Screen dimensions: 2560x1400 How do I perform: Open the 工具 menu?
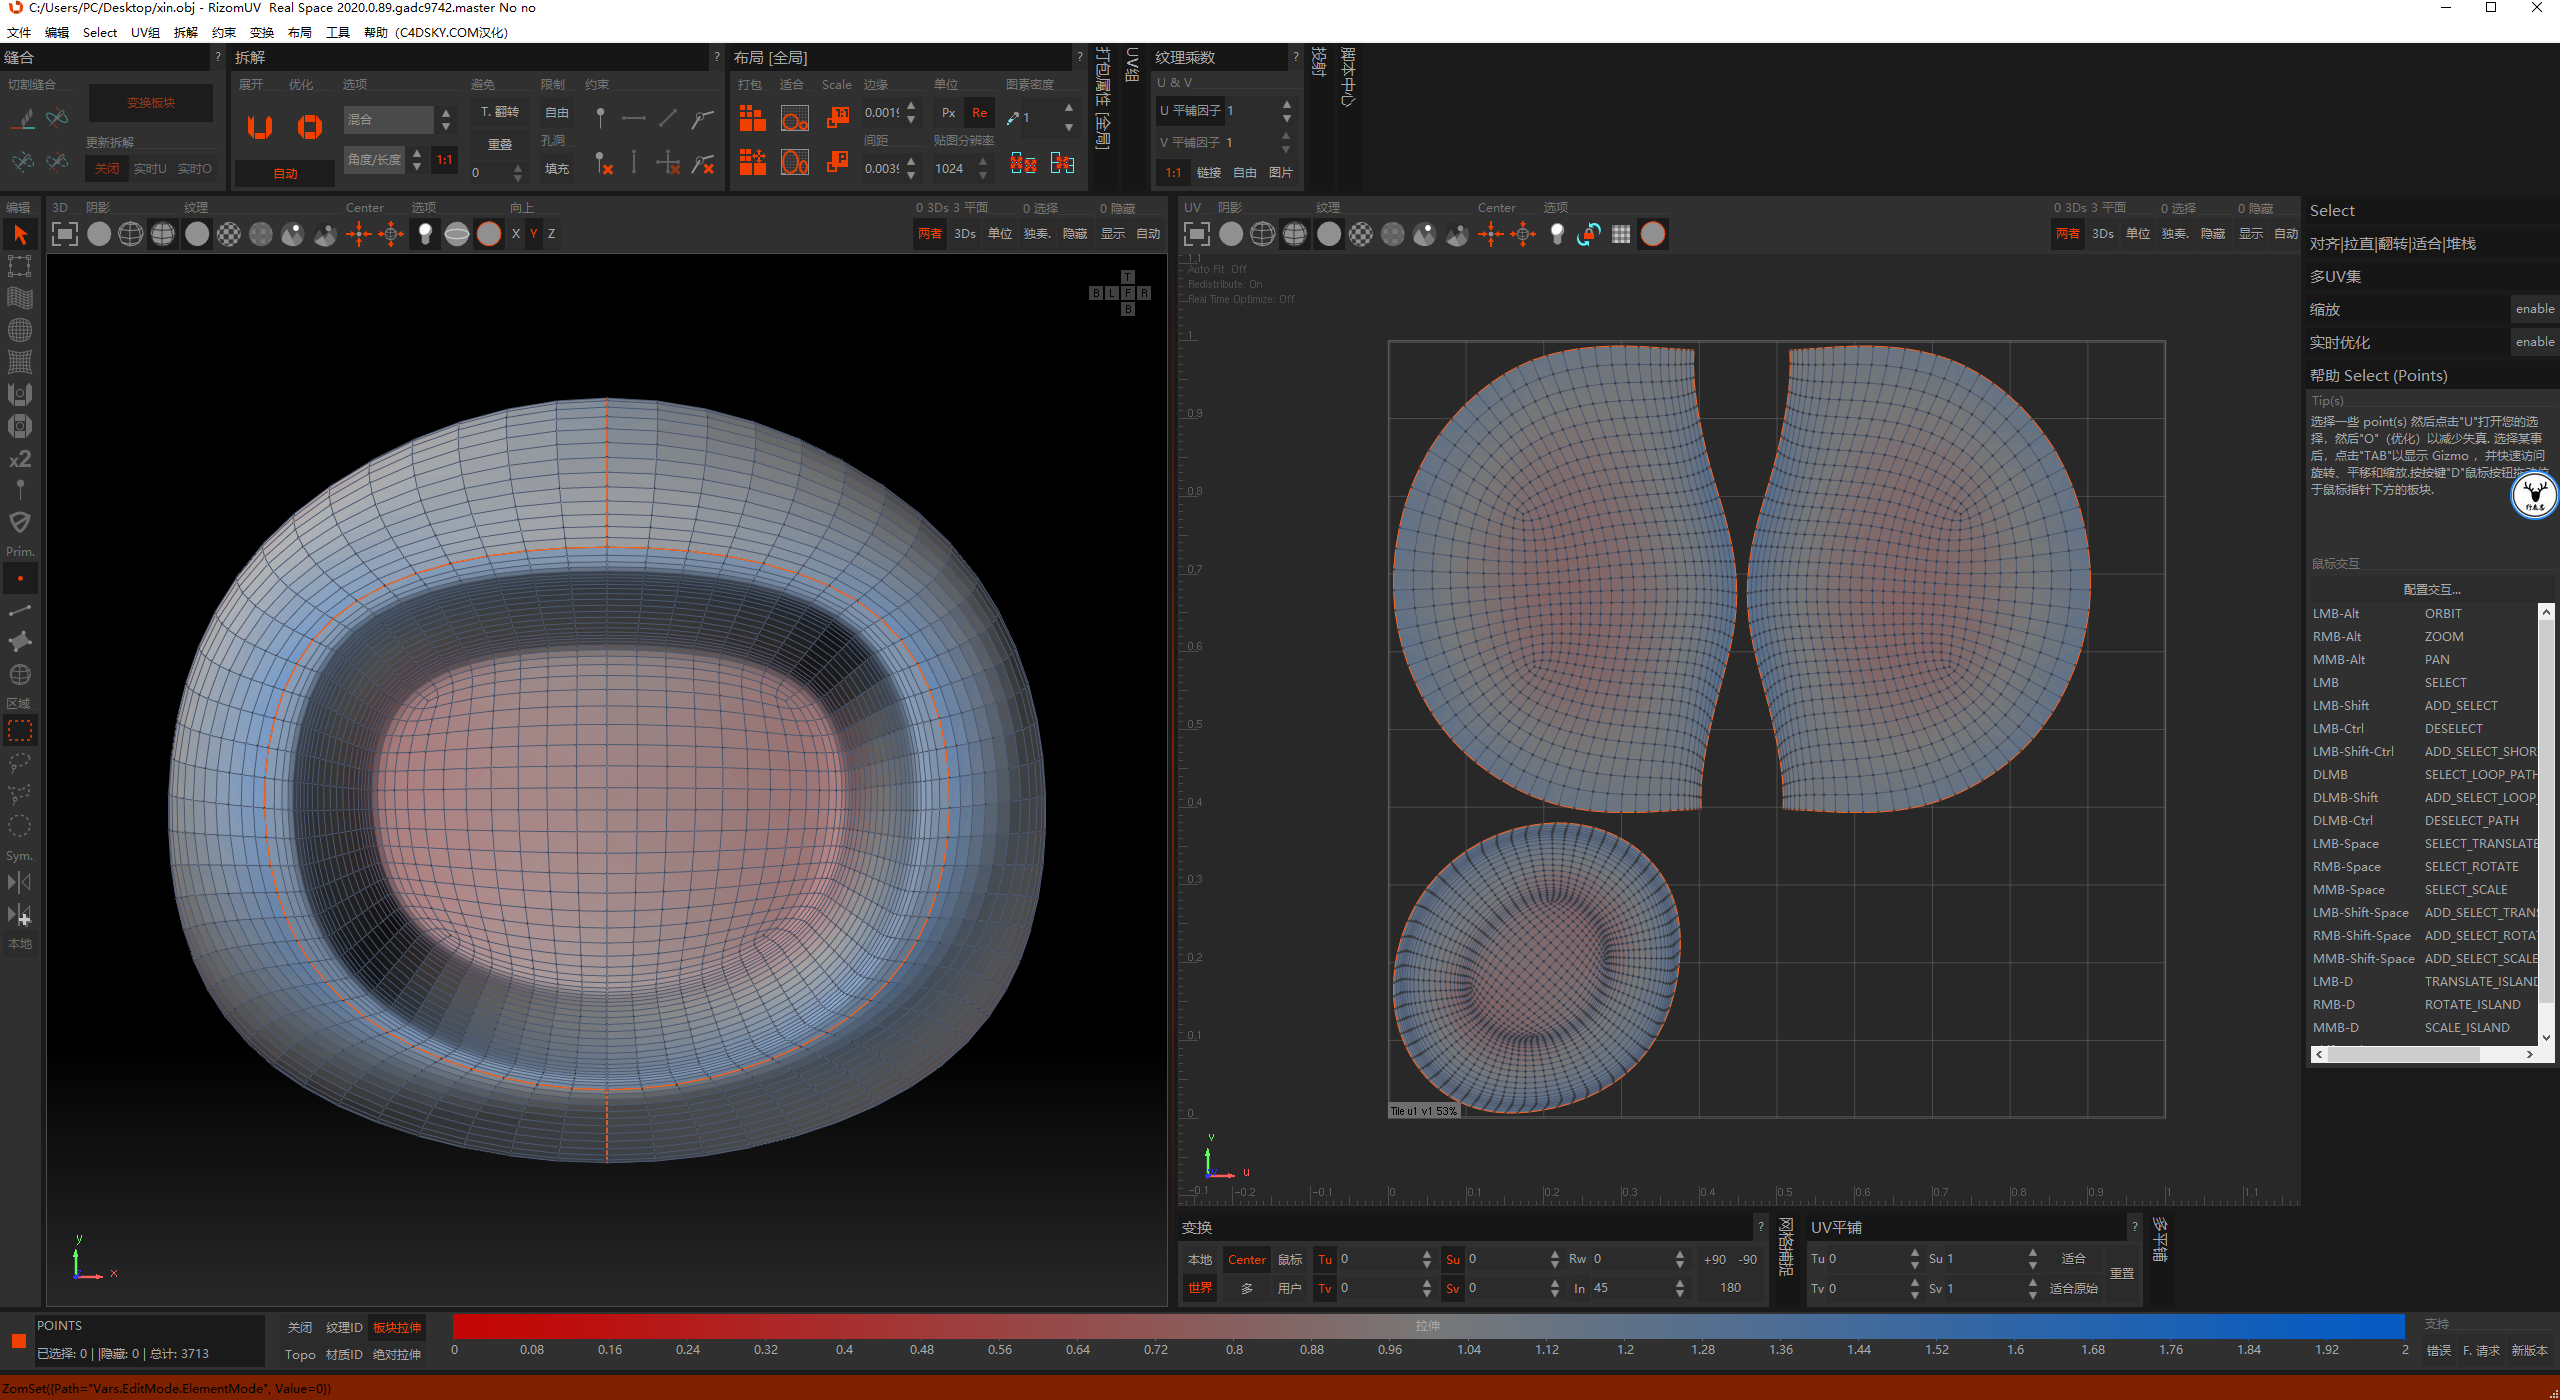(x=338, y=32)
